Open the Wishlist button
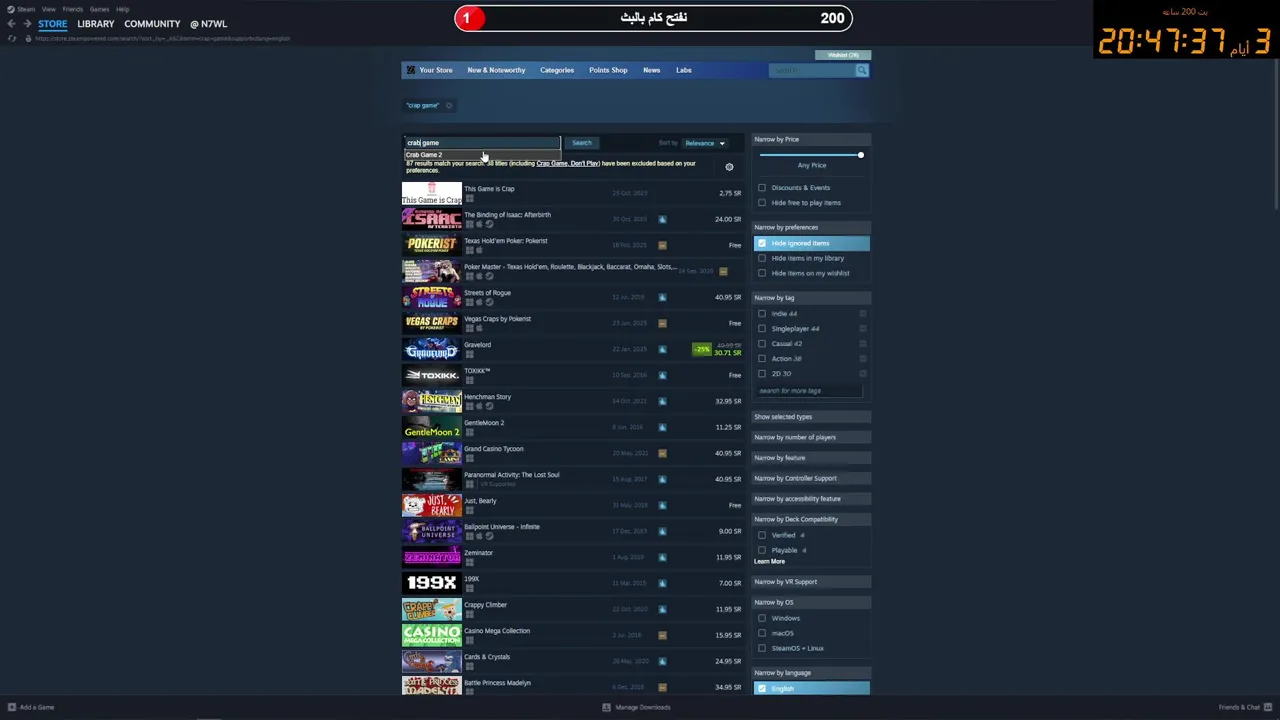 tap(843, 55)
